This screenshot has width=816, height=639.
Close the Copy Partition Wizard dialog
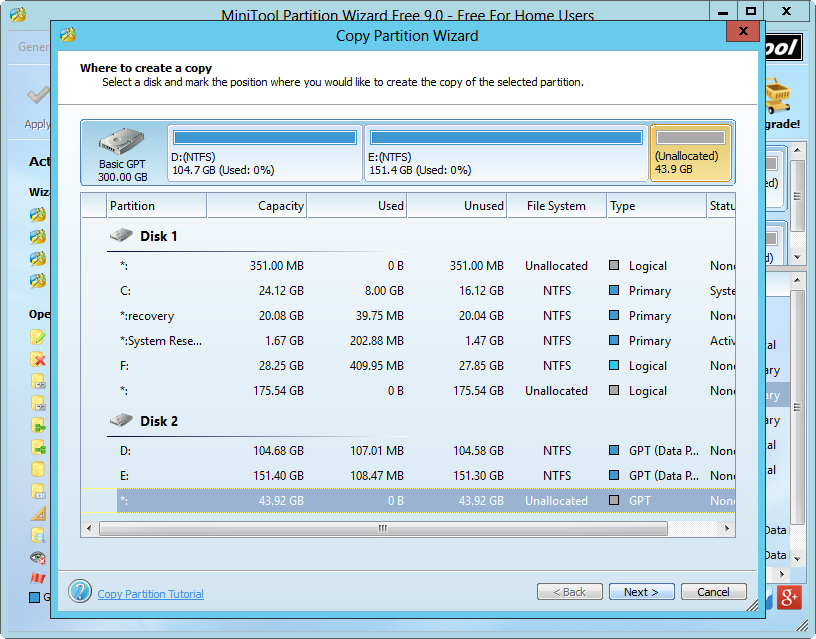pyautogui.click(x=743, y=31)
